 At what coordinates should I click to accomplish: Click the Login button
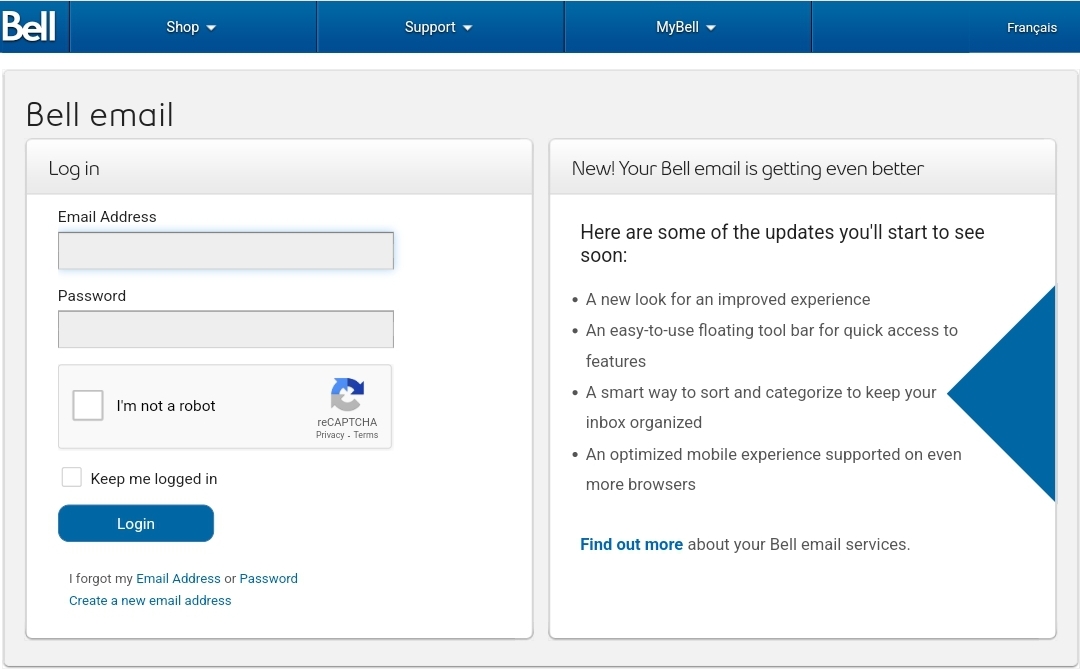click(x=136, y=523)
